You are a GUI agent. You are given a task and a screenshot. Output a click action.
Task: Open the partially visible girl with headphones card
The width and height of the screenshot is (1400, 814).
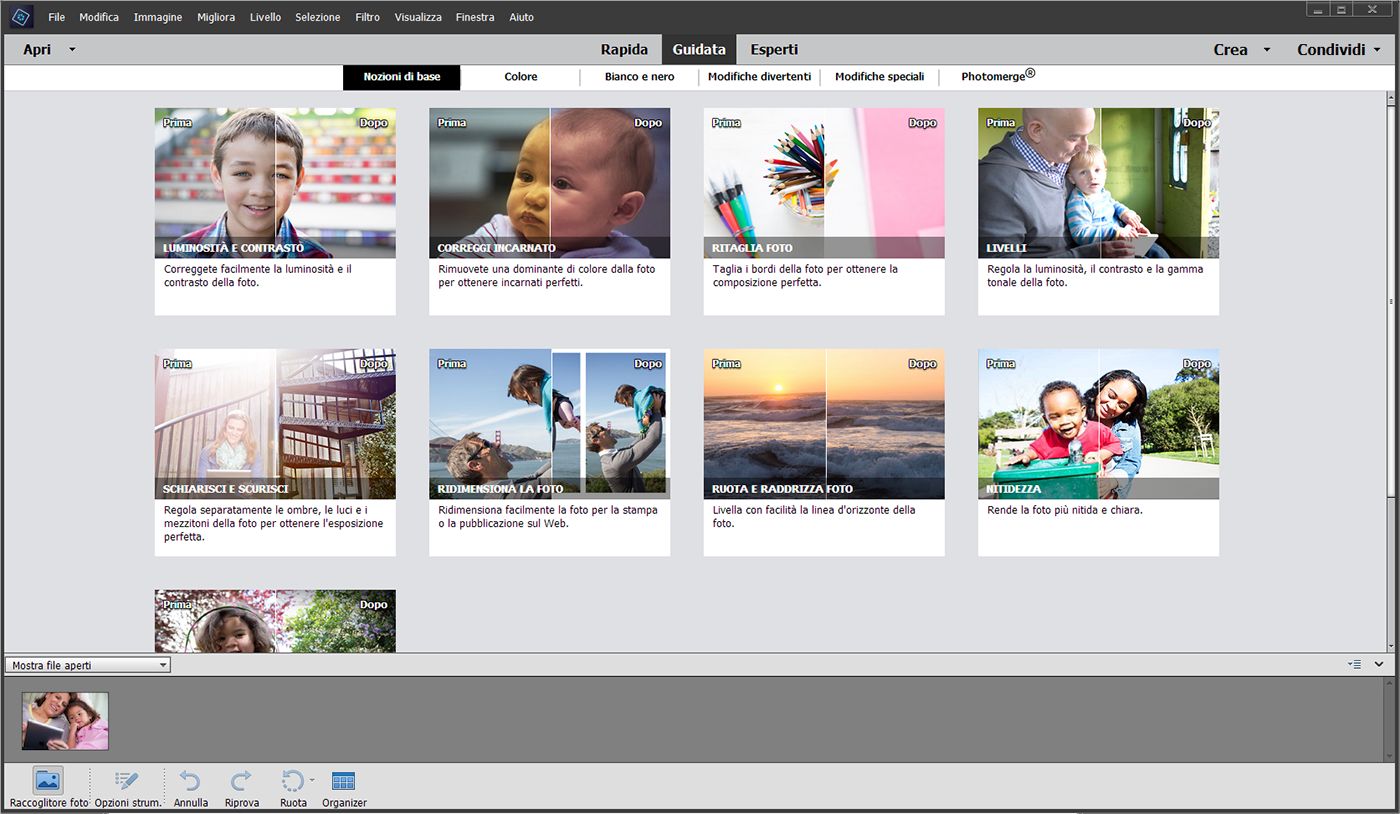click(275, 621)
